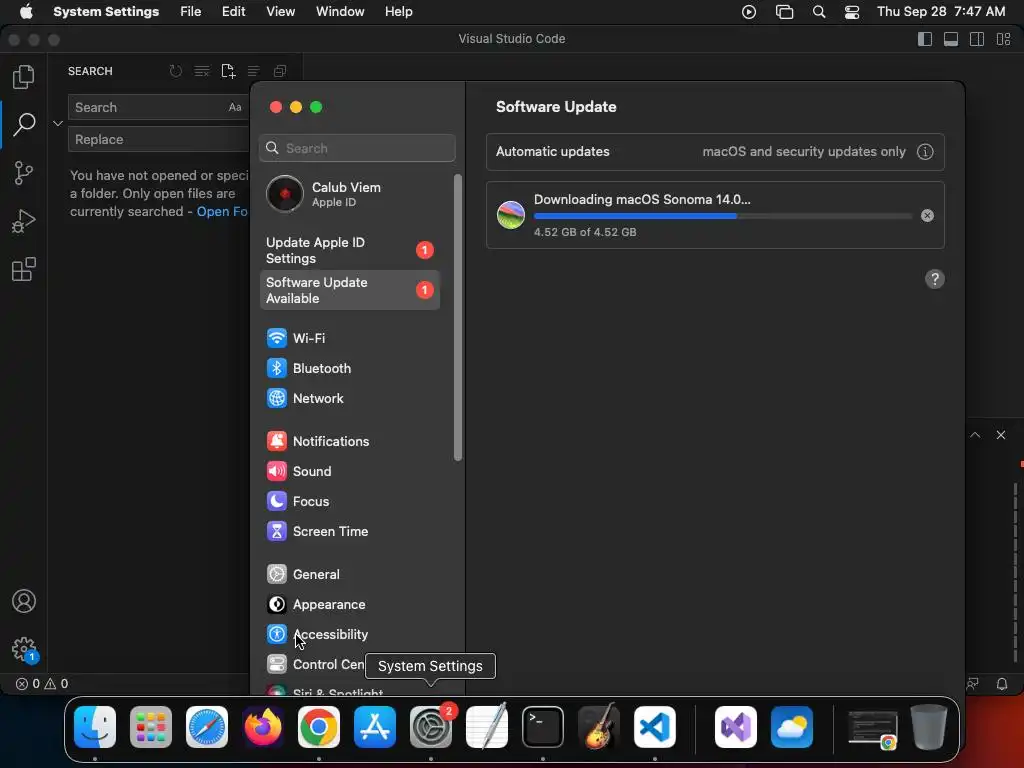Open the Extensions view in VS Code
1024x768 pixels.
pyautogui.click(x=24, y=269)
